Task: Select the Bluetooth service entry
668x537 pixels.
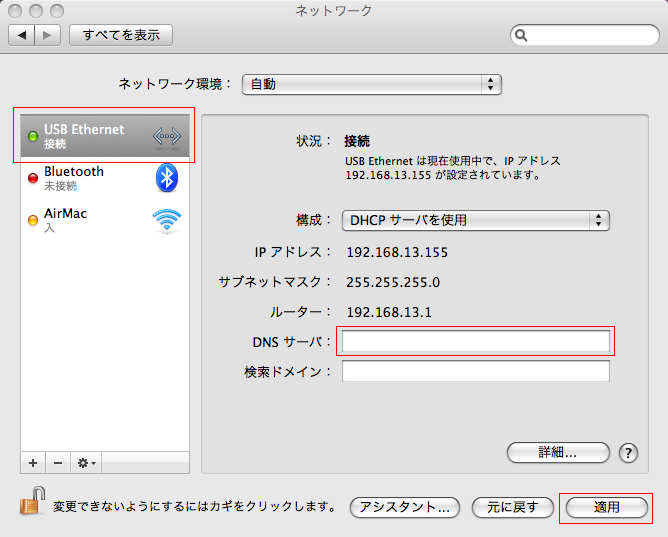Action: click(105, 178)
